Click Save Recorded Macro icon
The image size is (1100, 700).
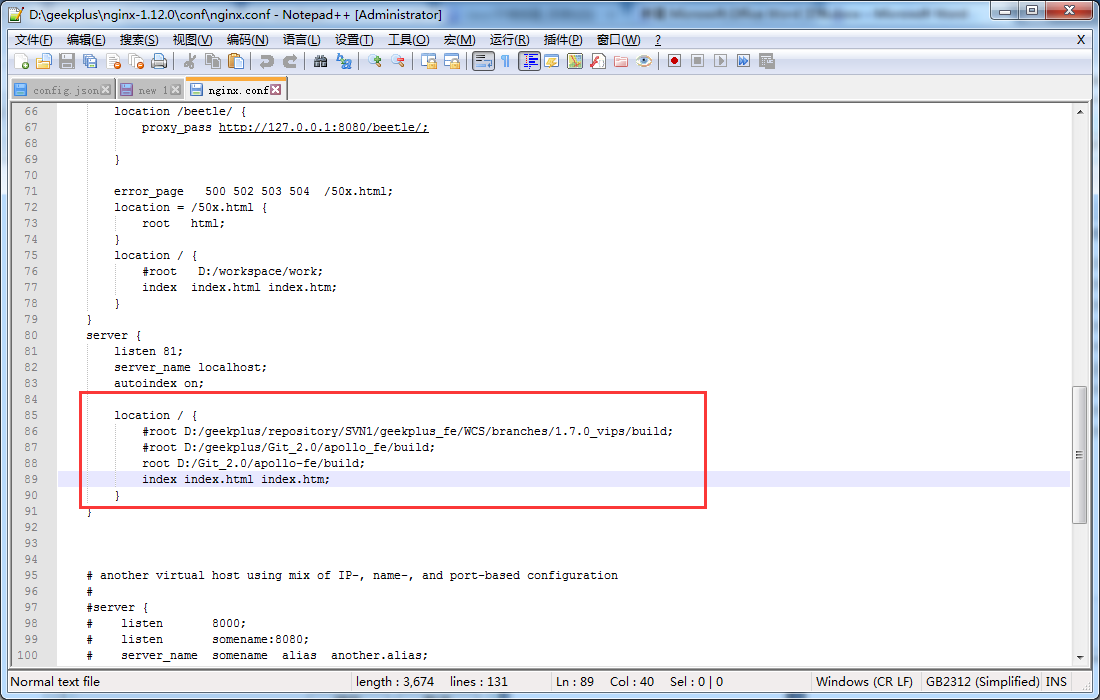pos(767,61)
